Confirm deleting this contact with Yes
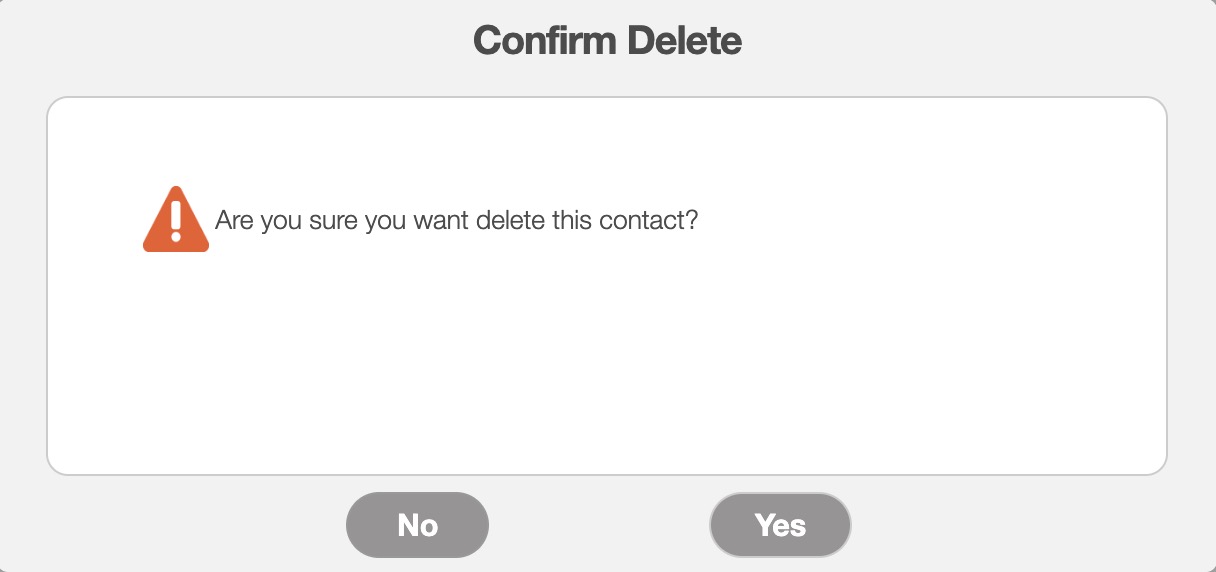This screenshot has width=1216, height=572. (x=780, y=525)
